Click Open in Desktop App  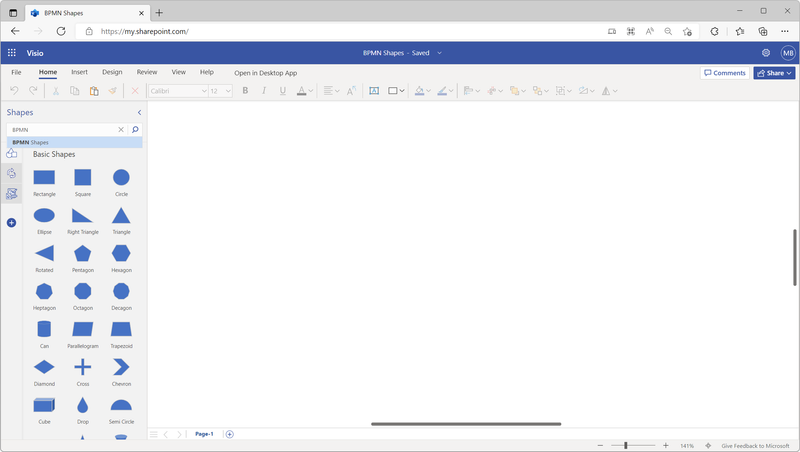[265, 73]
